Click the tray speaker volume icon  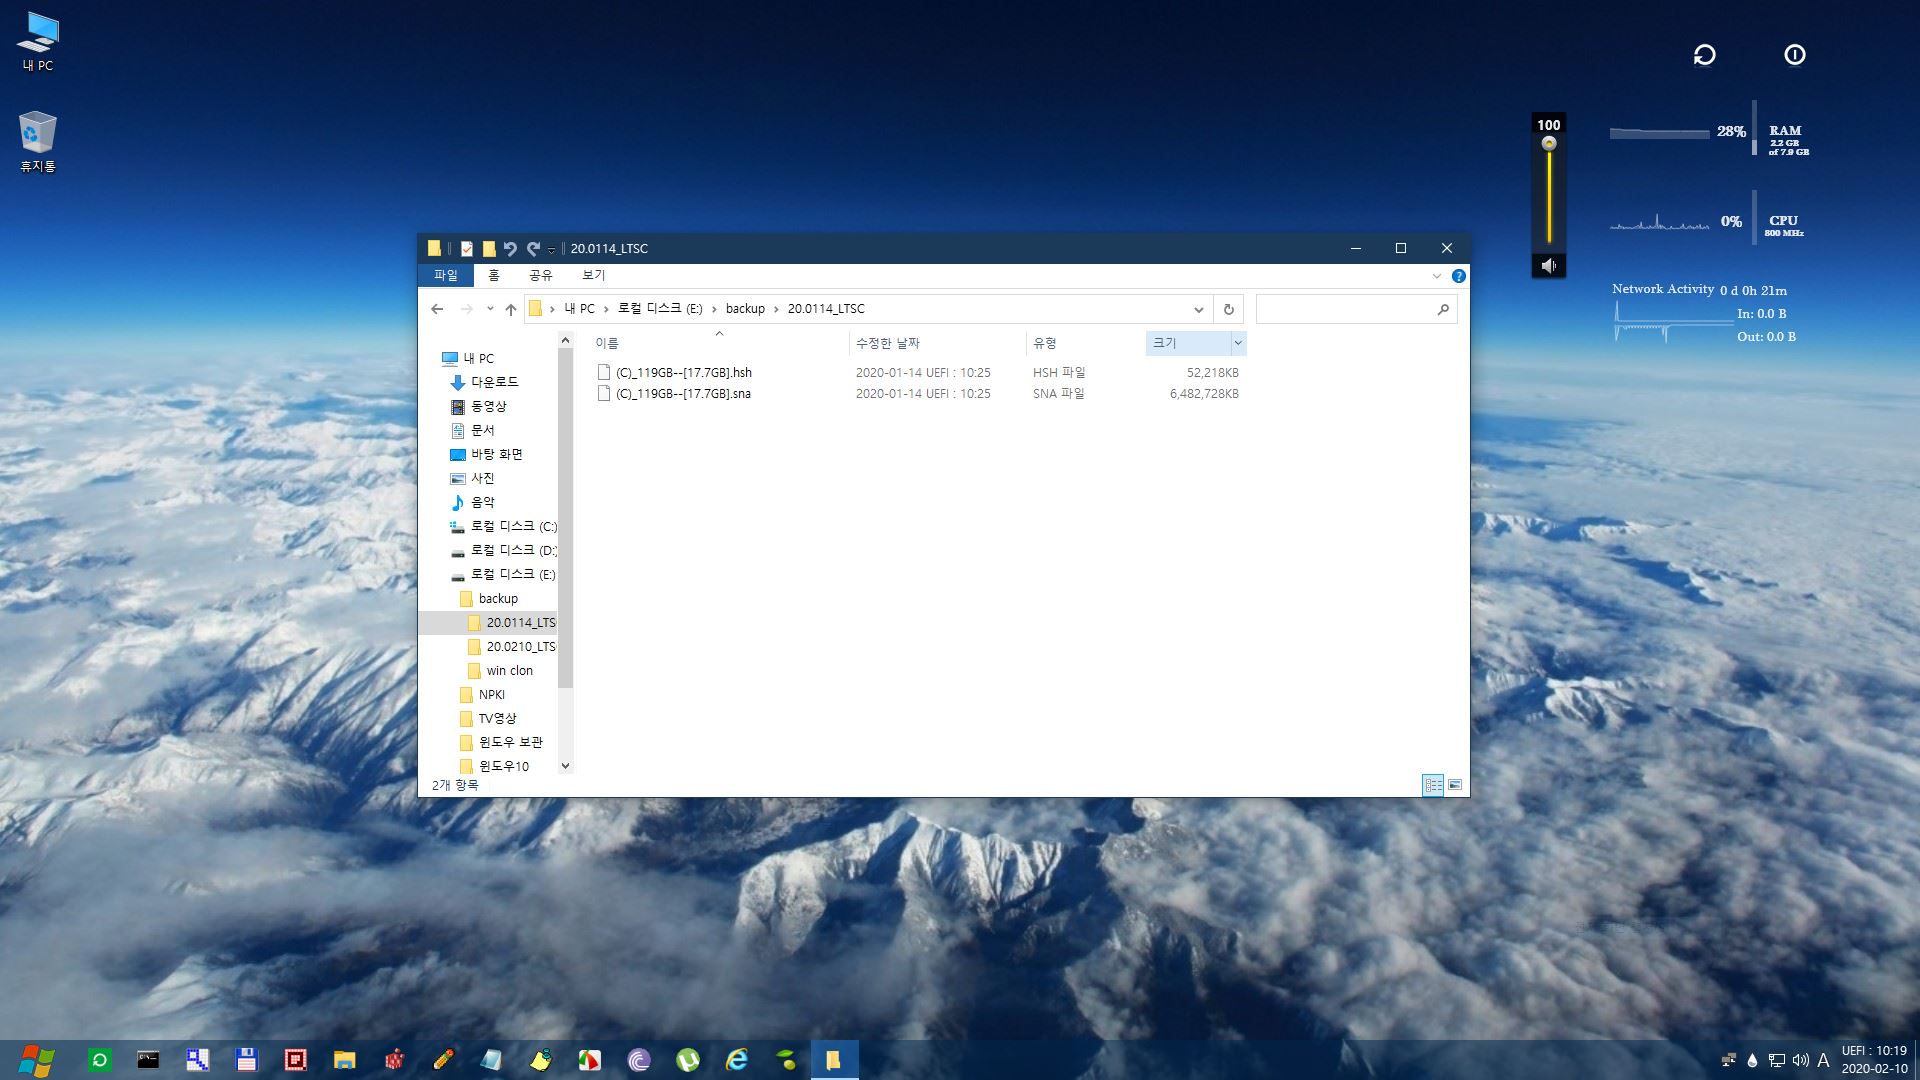coord(1800,1060)
